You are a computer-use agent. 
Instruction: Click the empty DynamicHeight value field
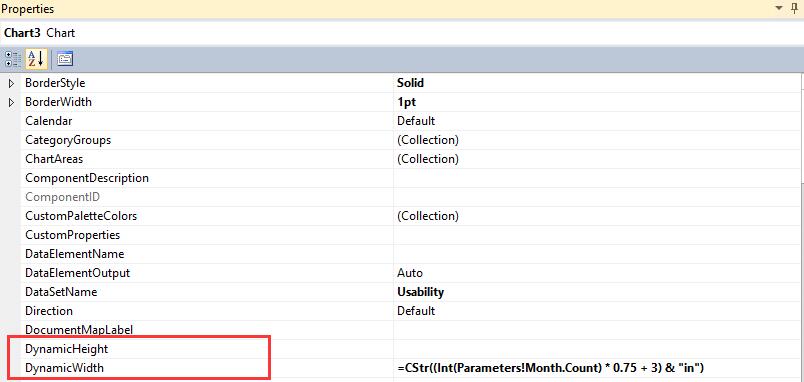pyautogui.click(x=596, y=349)
